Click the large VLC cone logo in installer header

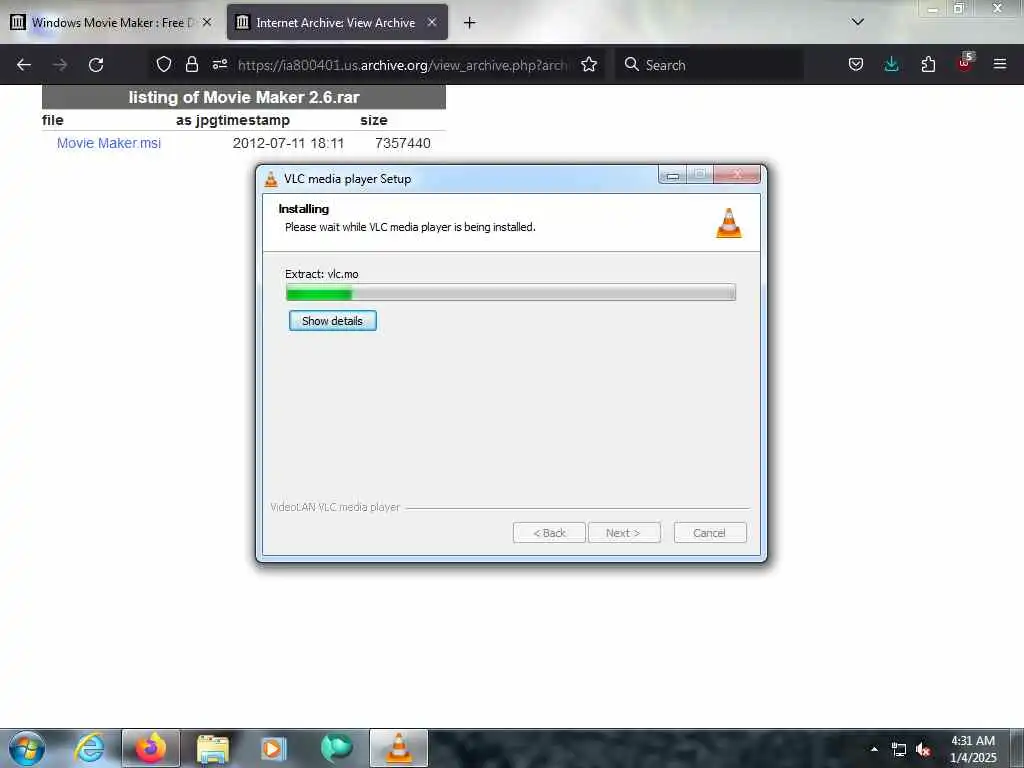tap(729, 223)
